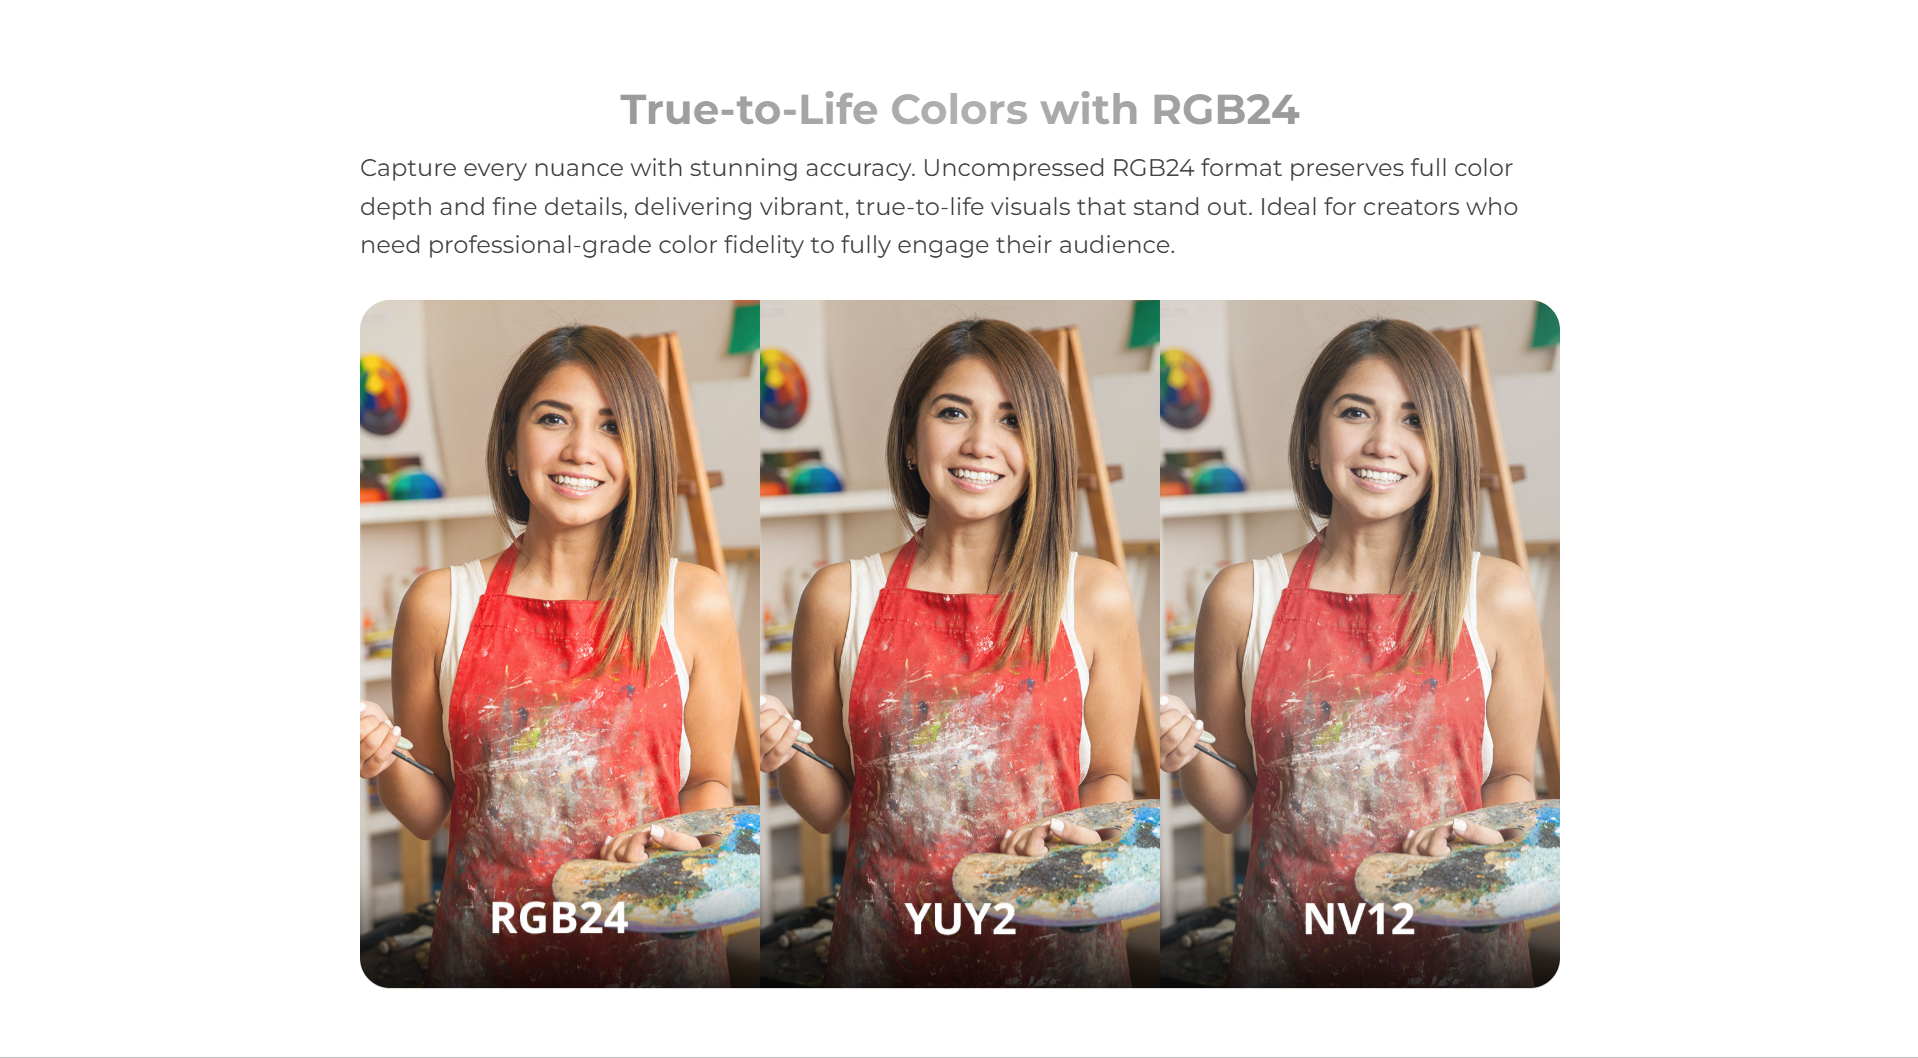Image resolution: width=1918 pixels, height=1058 pixels.
Task: Click the description paragraph about uncompressed RGB24
Action: click(939, 206)
